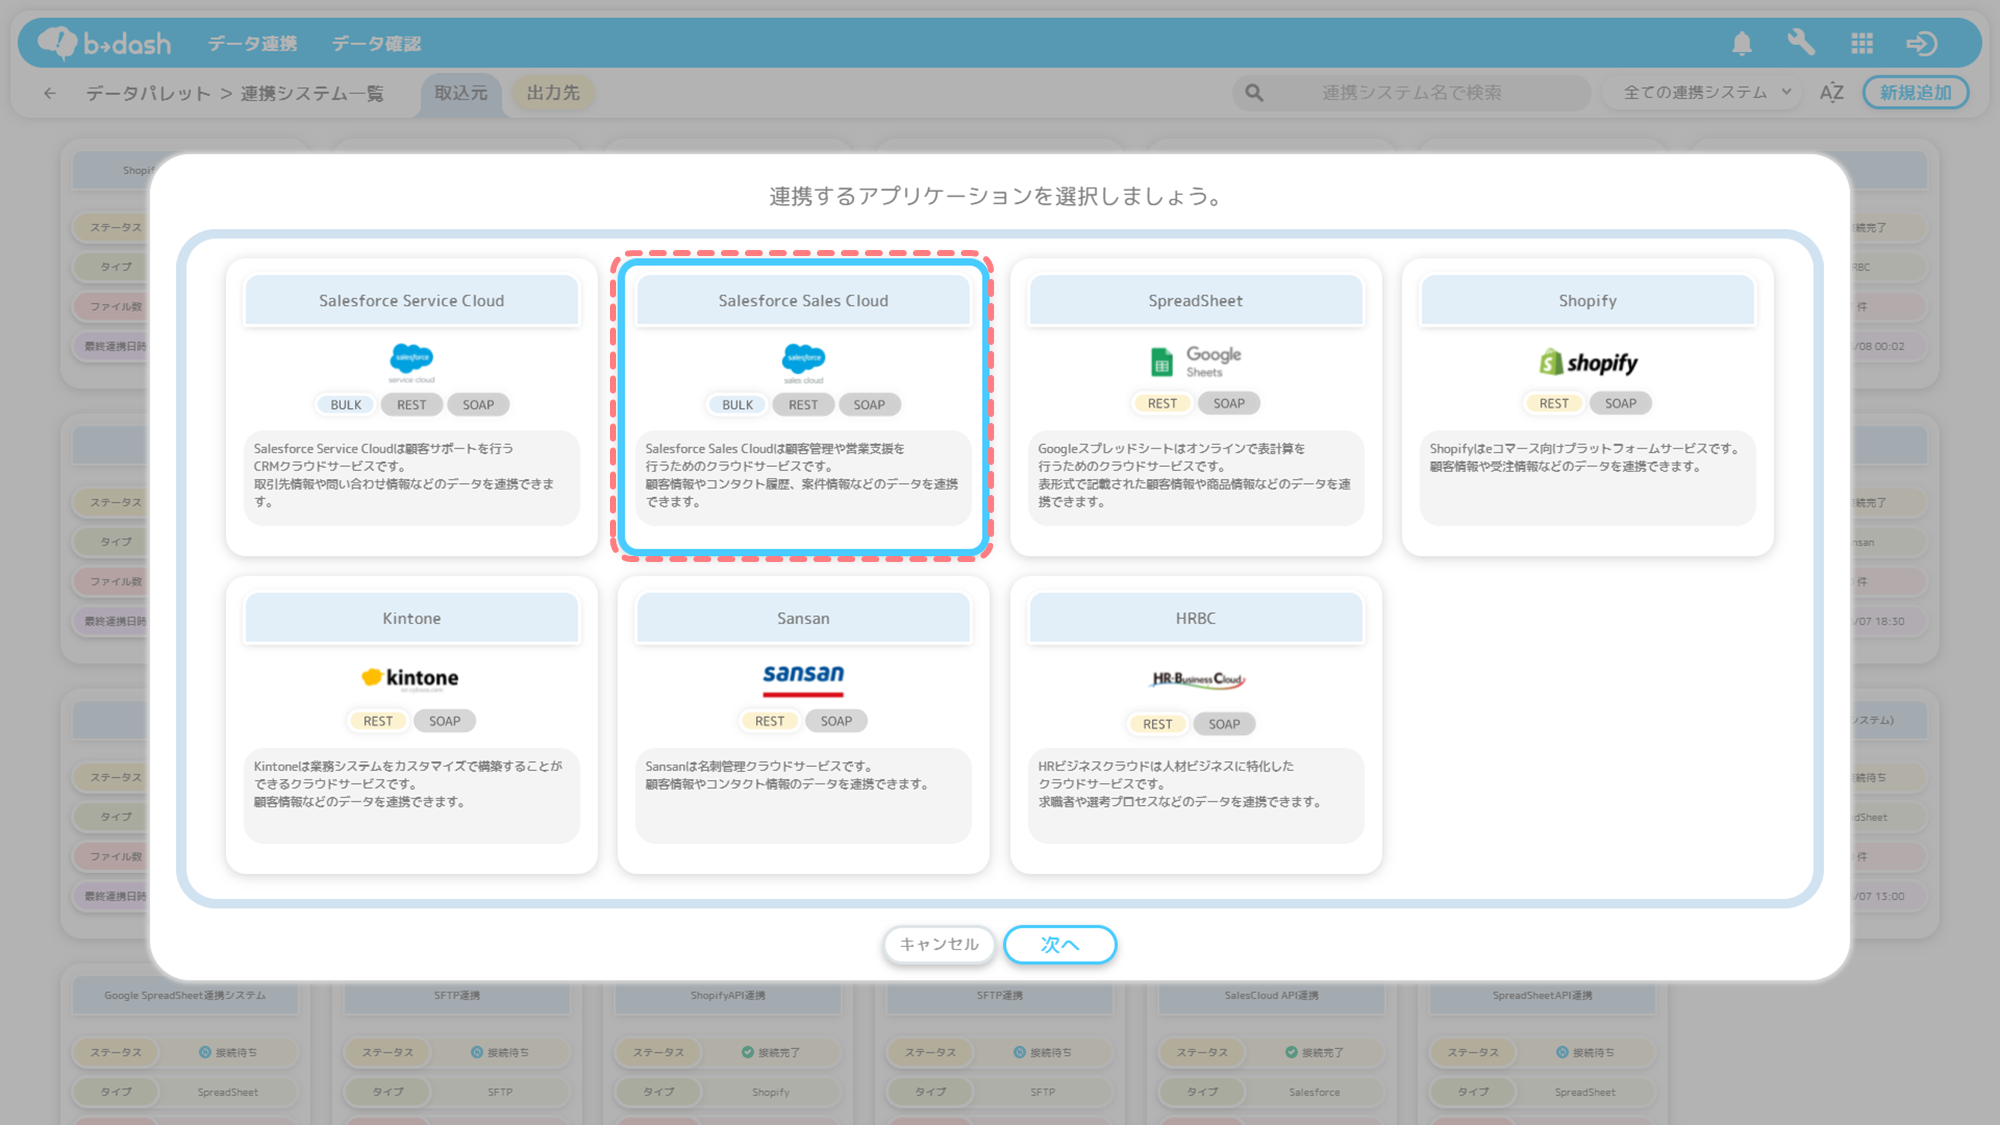Click the logout arrow icon
Screen dimensions: 2000x1125
pyautogui.click(x=1922, y=43)
